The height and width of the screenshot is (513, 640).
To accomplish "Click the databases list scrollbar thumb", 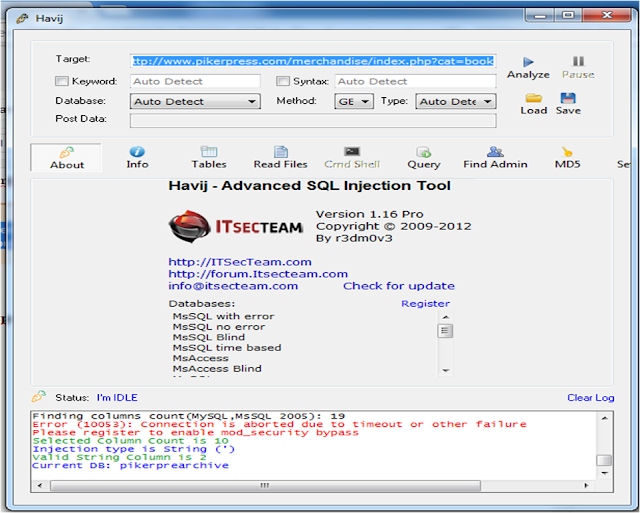I will click(445, 331).
